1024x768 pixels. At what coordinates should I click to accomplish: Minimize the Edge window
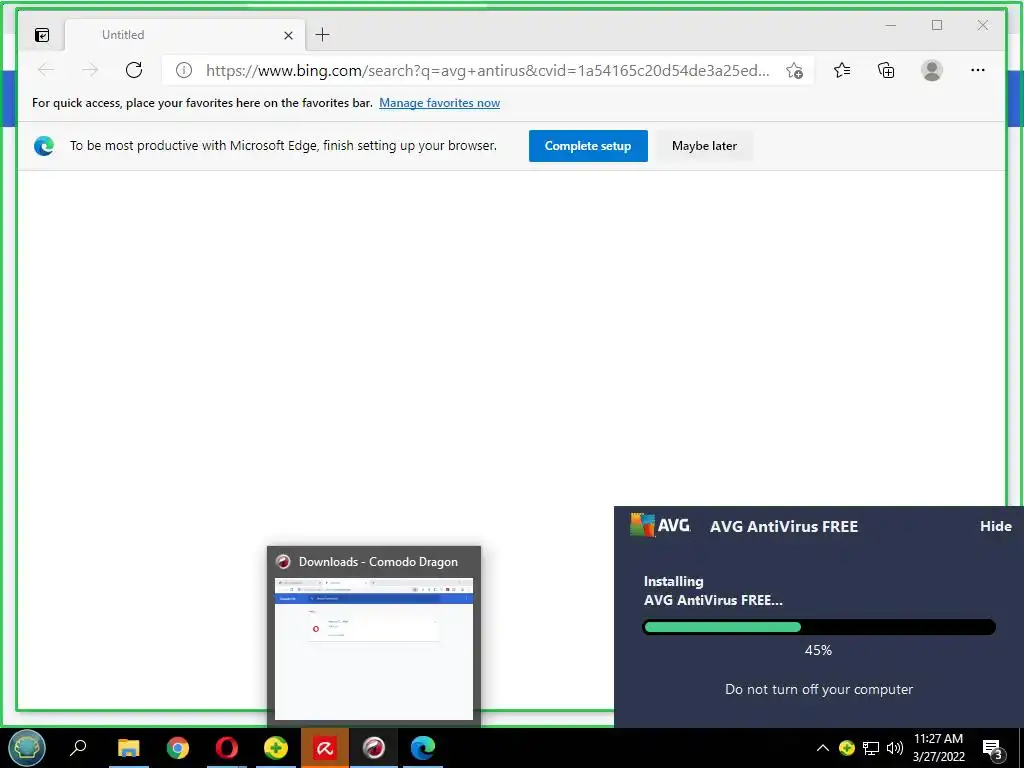click(891, 25)
